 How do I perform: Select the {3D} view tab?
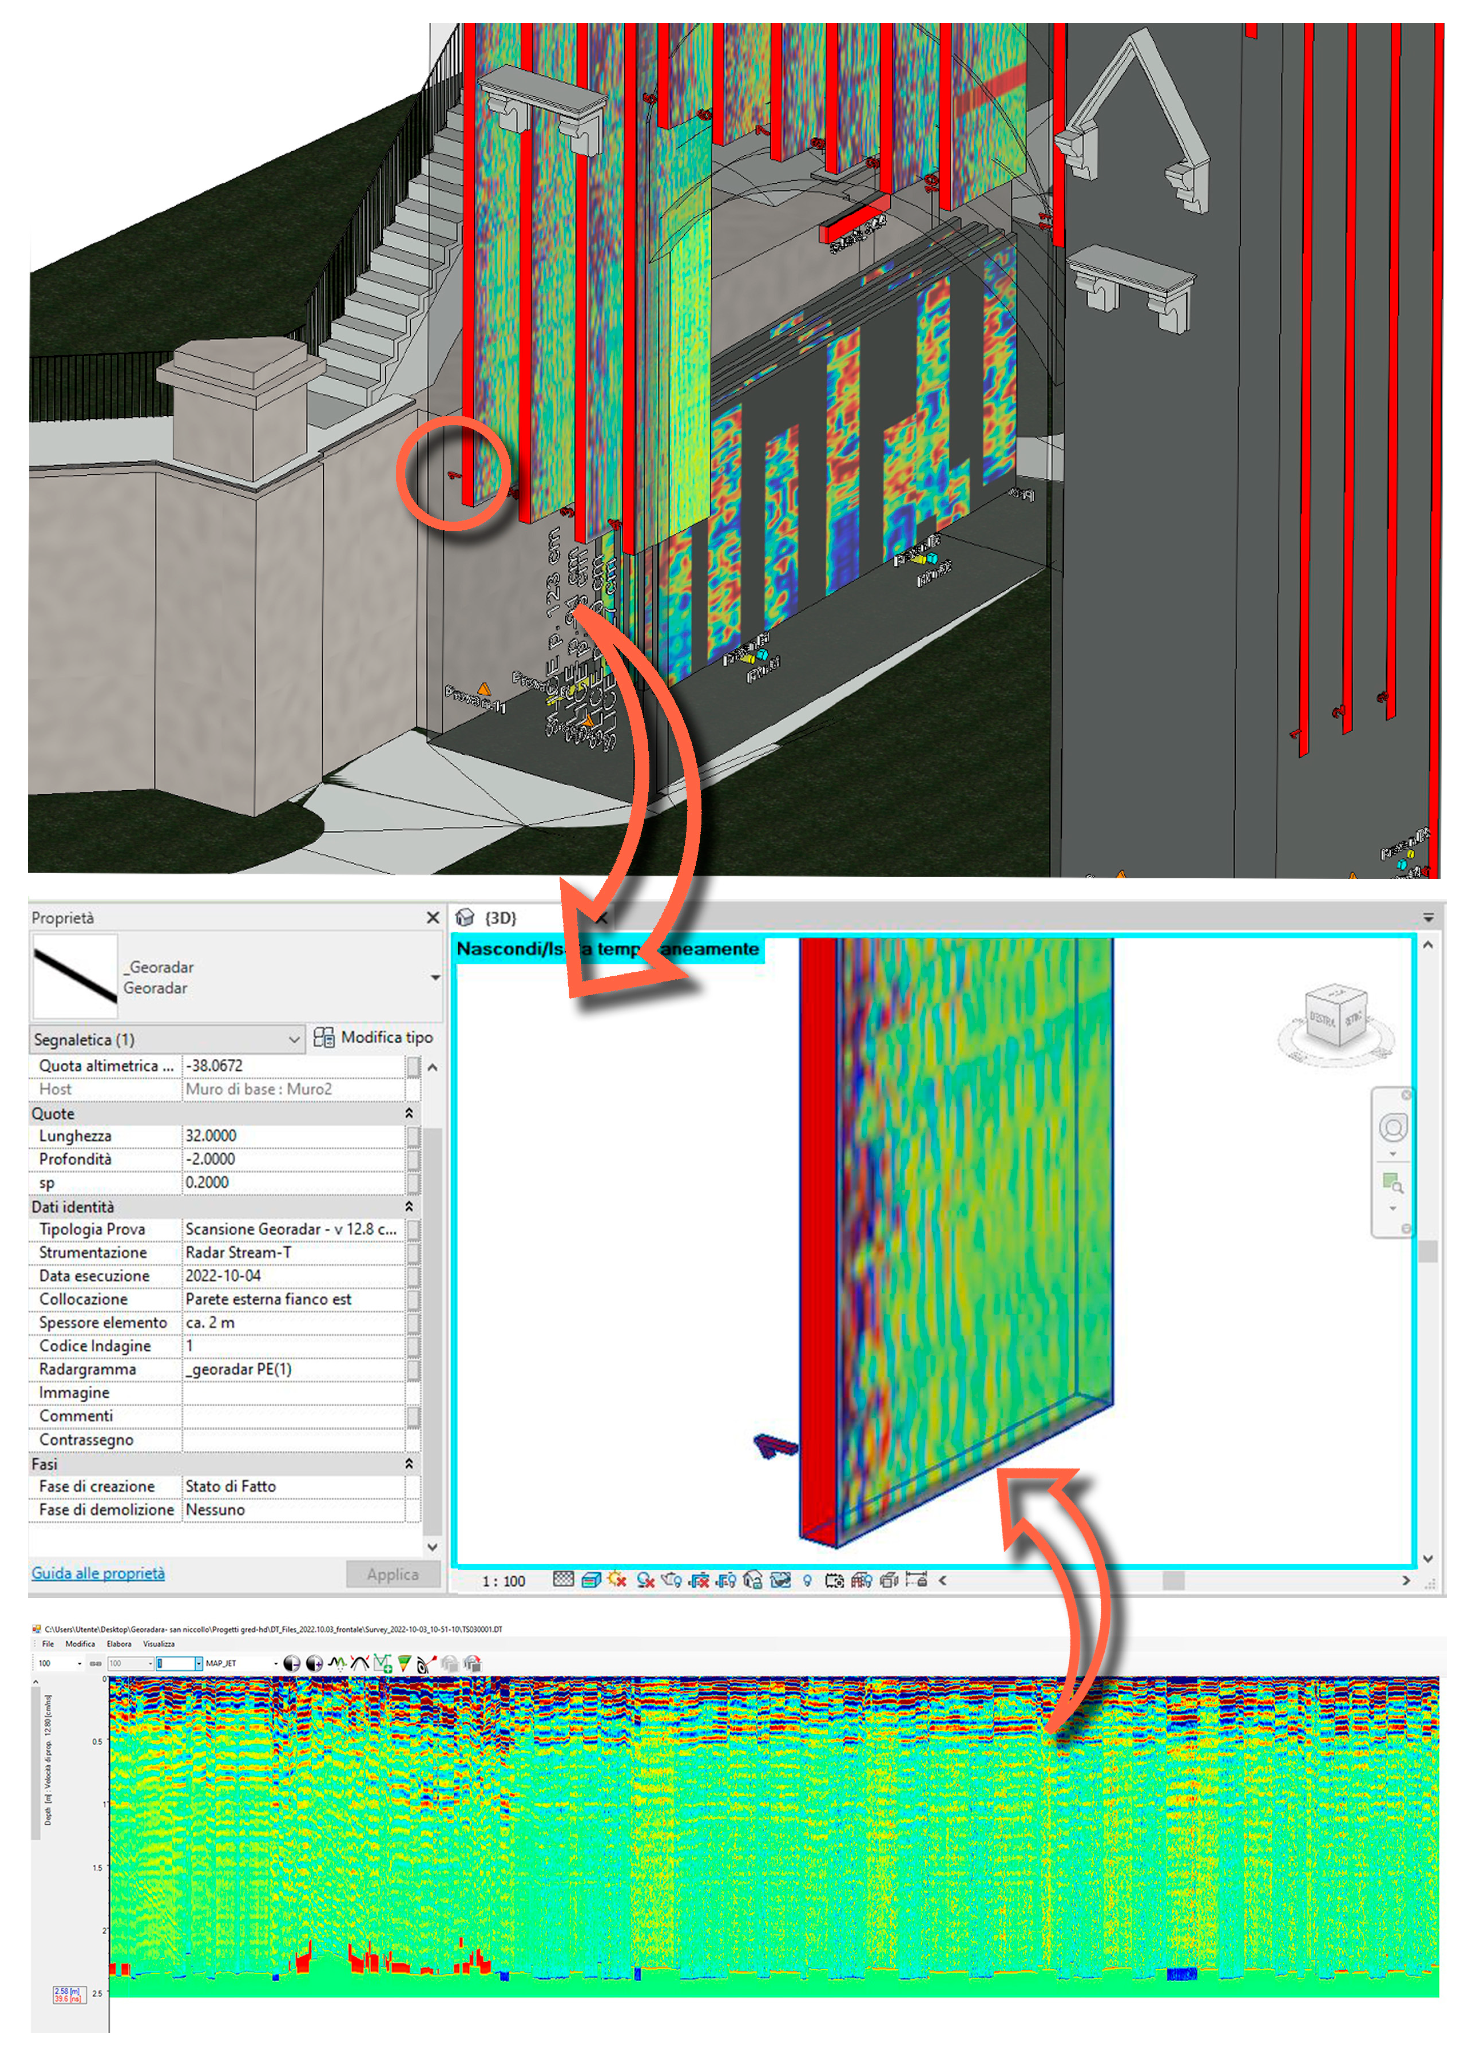(500, 917)
